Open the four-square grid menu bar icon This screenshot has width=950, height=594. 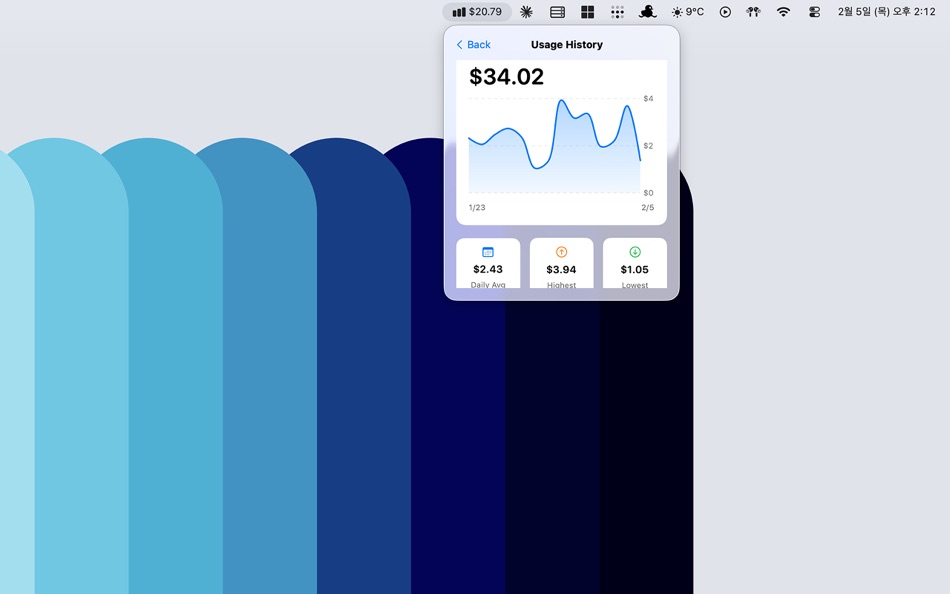click(x=587, y=12)
